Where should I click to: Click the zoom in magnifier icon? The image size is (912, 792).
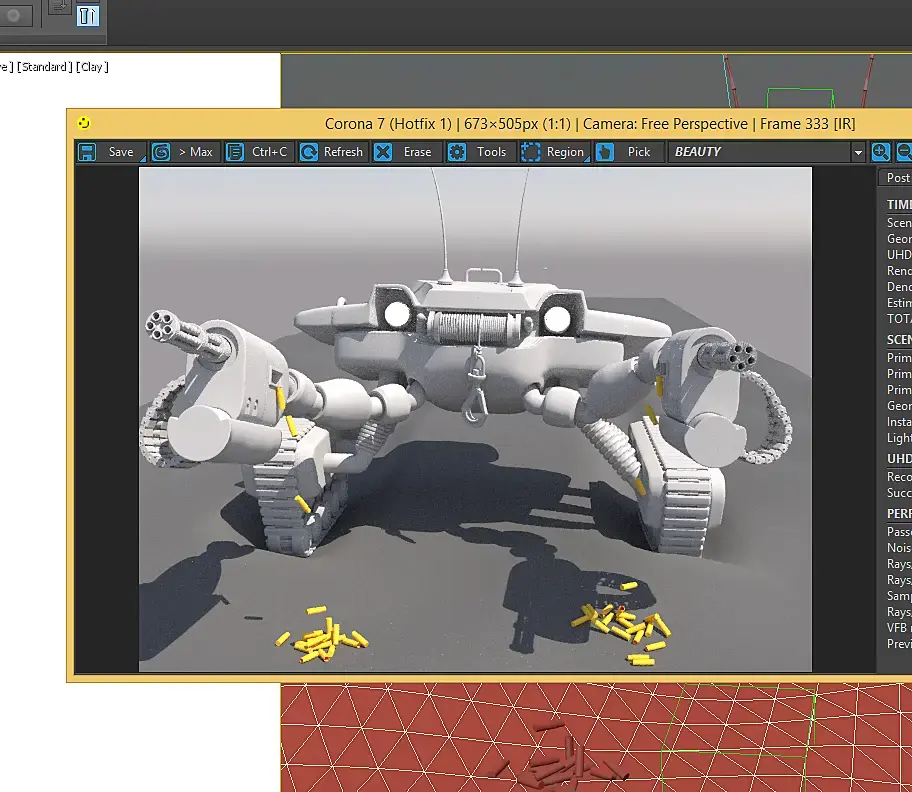(x=881, y=152)
